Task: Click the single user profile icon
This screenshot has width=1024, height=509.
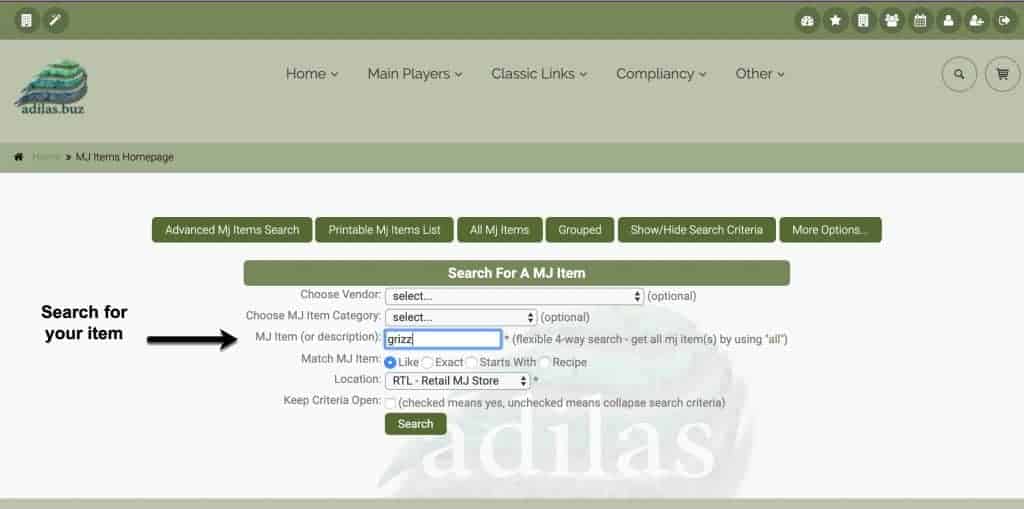Action: click(x=948, y=21)
